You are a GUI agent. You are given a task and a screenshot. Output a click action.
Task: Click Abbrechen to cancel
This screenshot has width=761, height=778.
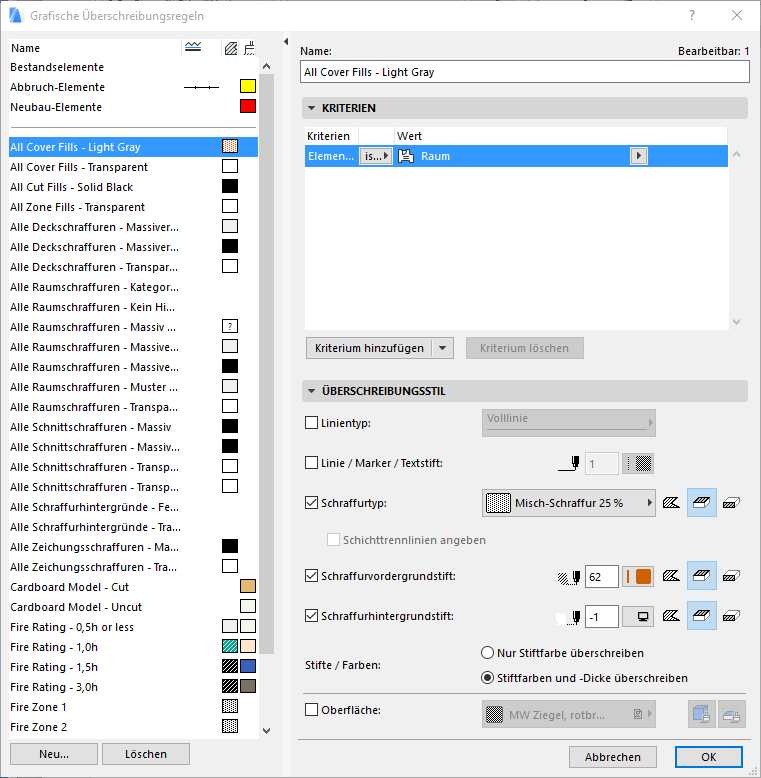(x=613, y=757)
